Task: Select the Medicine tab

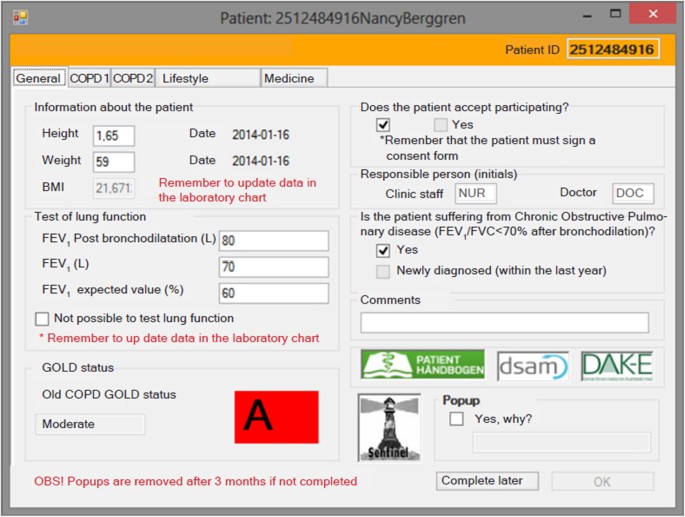Action: [x=294, y=78]
